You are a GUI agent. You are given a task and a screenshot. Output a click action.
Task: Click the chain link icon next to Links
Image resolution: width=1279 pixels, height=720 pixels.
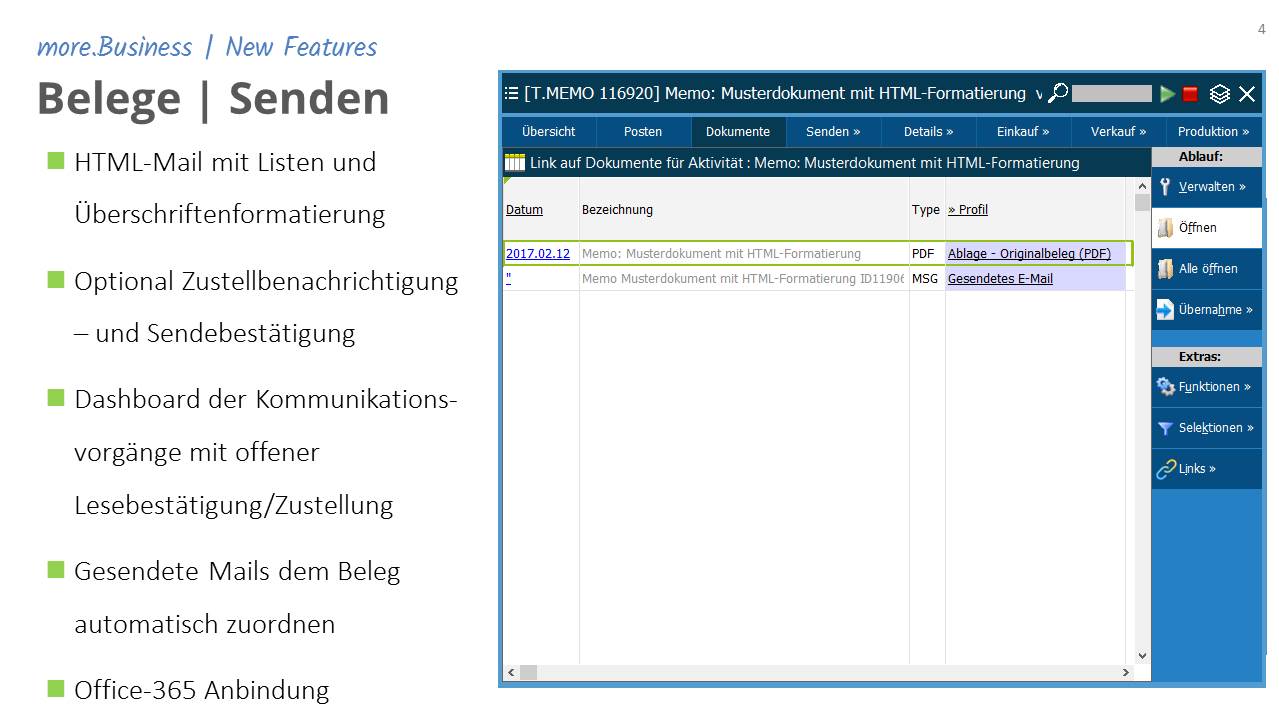[1165, 469]
